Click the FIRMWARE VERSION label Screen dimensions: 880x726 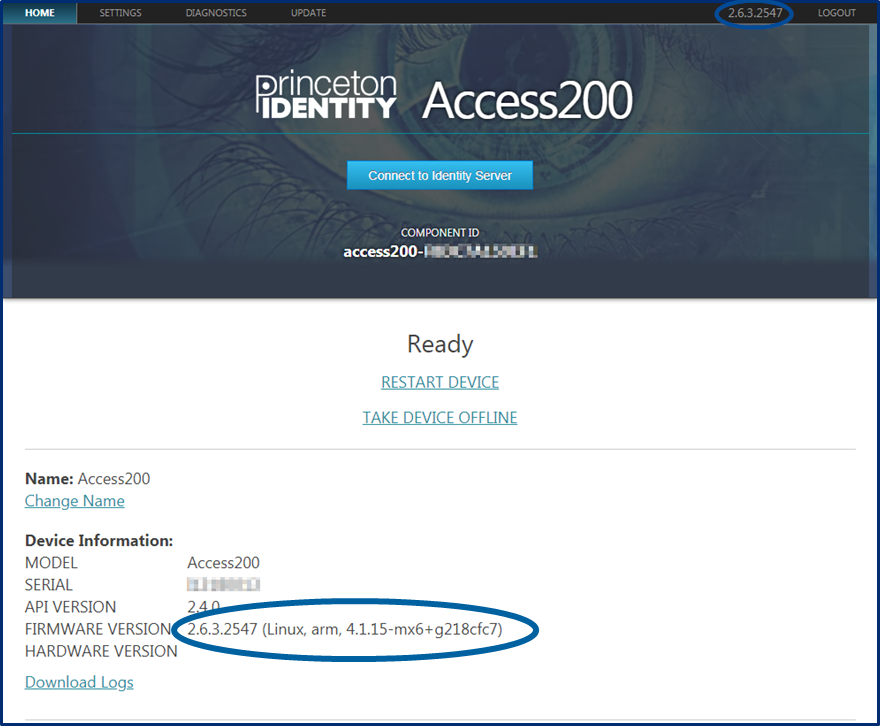(98, 629)
